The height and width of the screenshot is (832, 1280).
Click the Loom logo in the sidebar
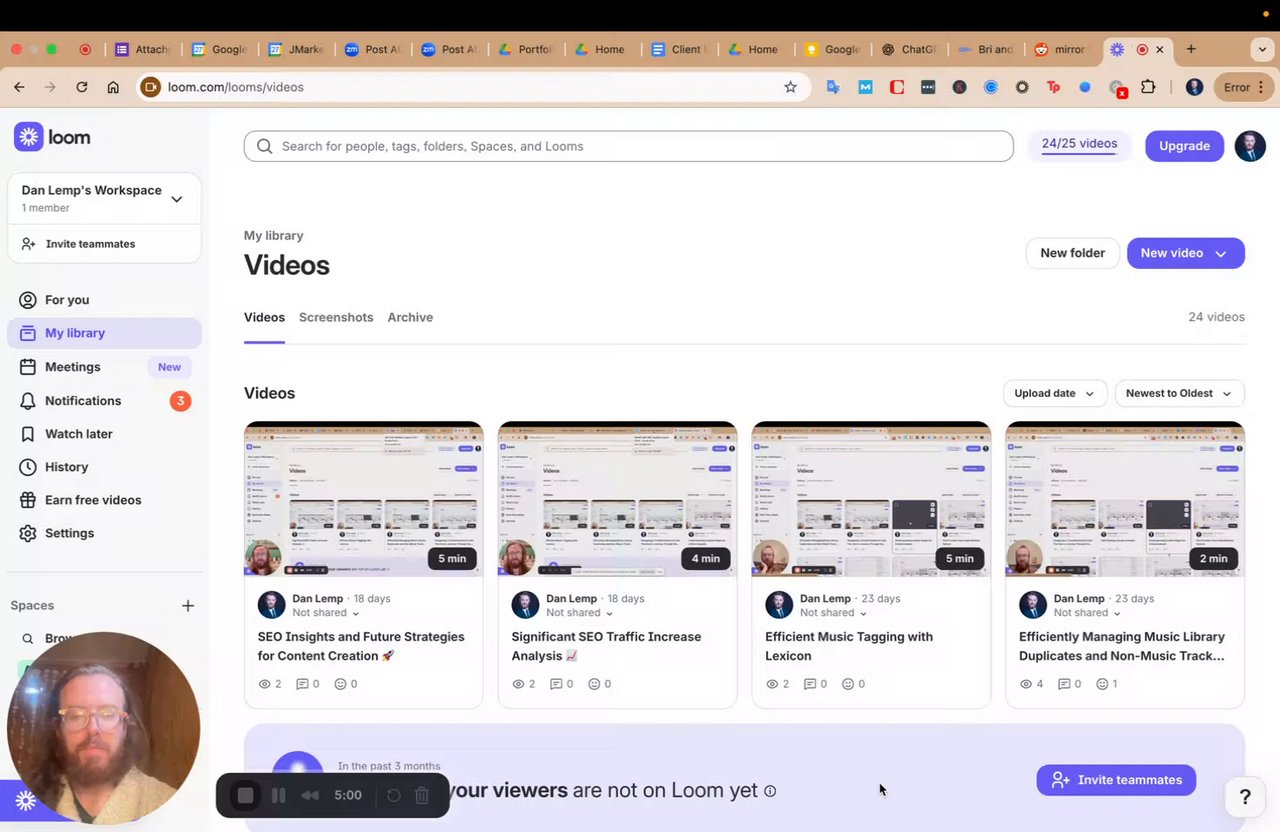[x=52, y=137]
